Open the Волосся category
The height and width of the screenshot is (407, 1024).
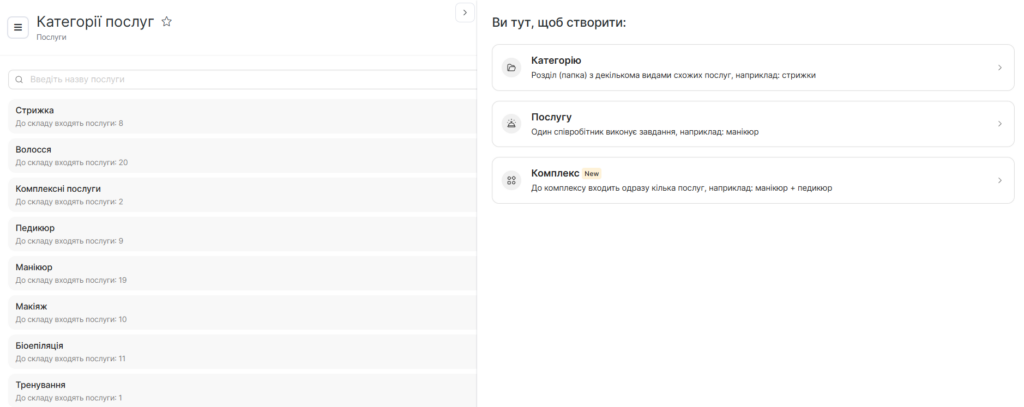pyautogui.click(x=240, y=155)
